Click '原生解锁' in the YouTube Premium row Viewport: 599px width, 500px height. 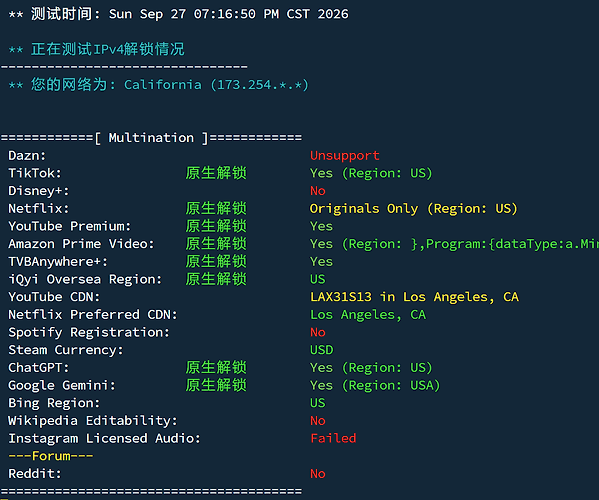click(x=216, y=226)
